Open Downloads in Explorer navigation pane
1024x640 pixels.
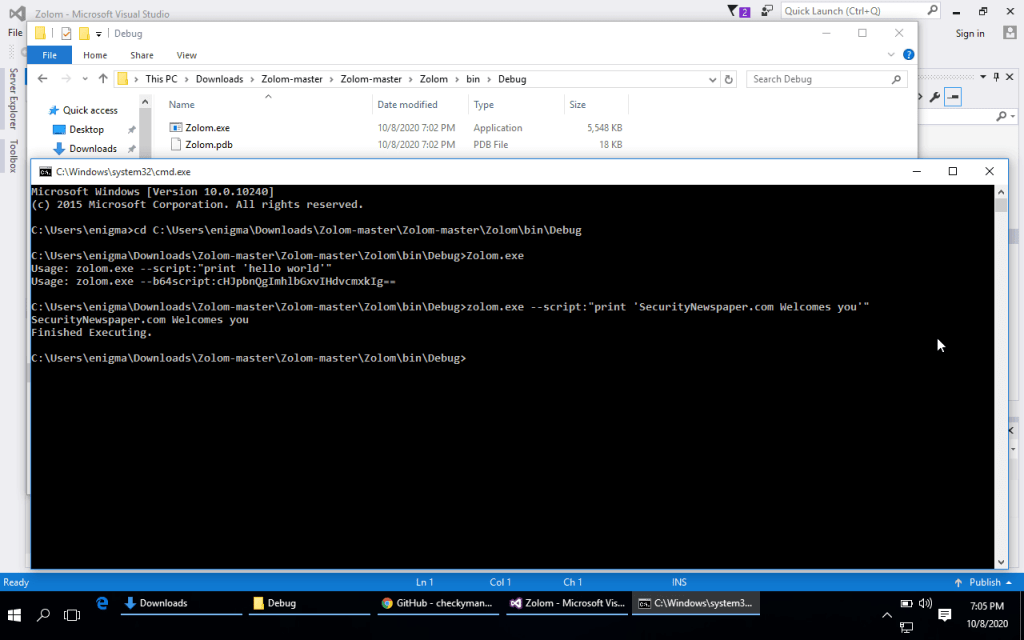pos(93,148)
